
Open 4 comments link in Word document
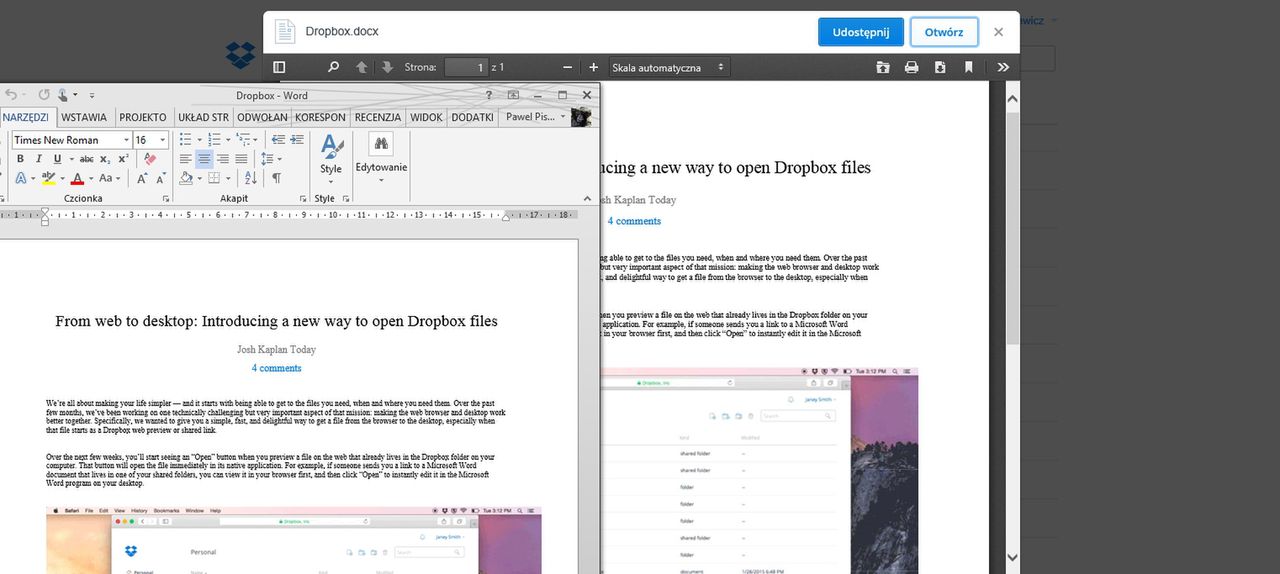coord(276,368)
